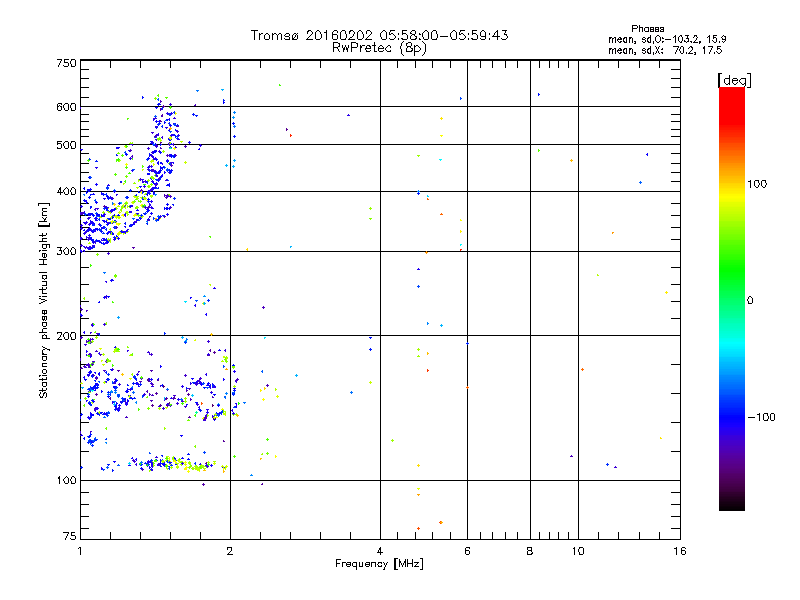Click the y-axis tick label '500'
Image resolution: width=800 pixels, height=600 pixels.
tap(66, 145)
